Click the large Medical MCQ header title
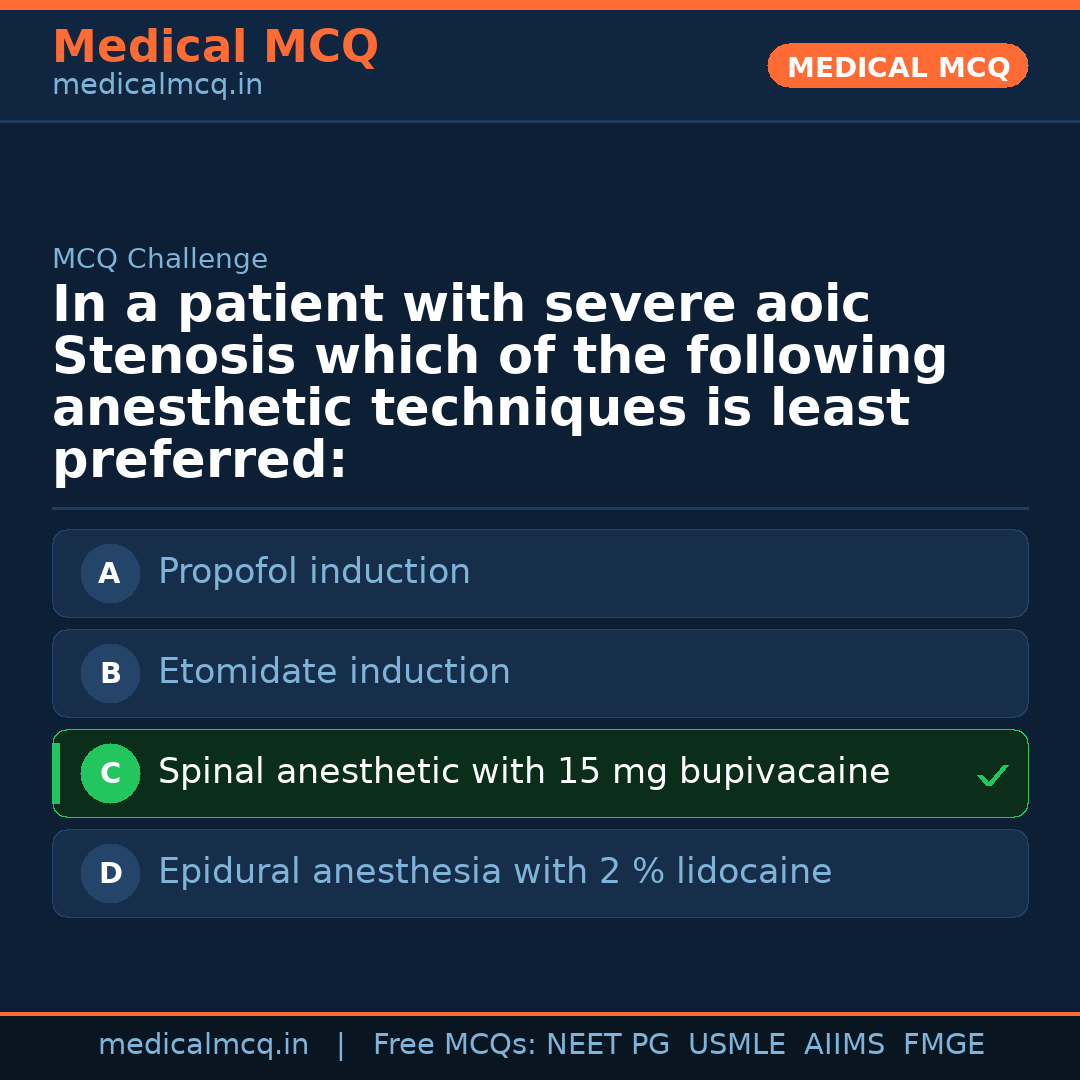This screenshot has width=1080, height=1080. coord(215,47)
